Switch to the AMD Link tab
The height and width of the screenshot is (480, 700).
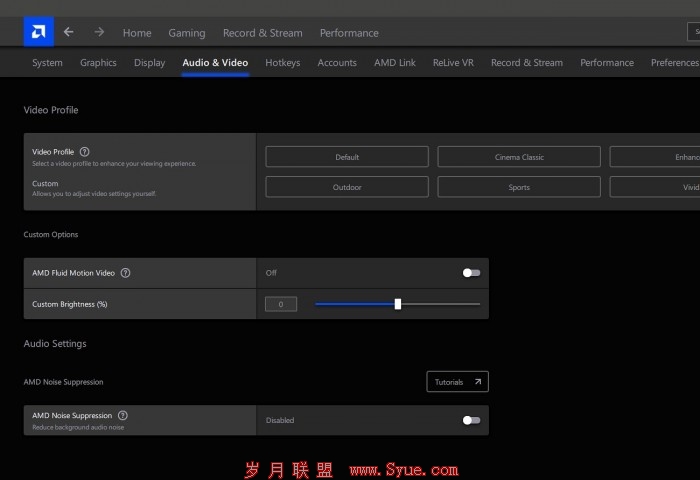(395, 63)
